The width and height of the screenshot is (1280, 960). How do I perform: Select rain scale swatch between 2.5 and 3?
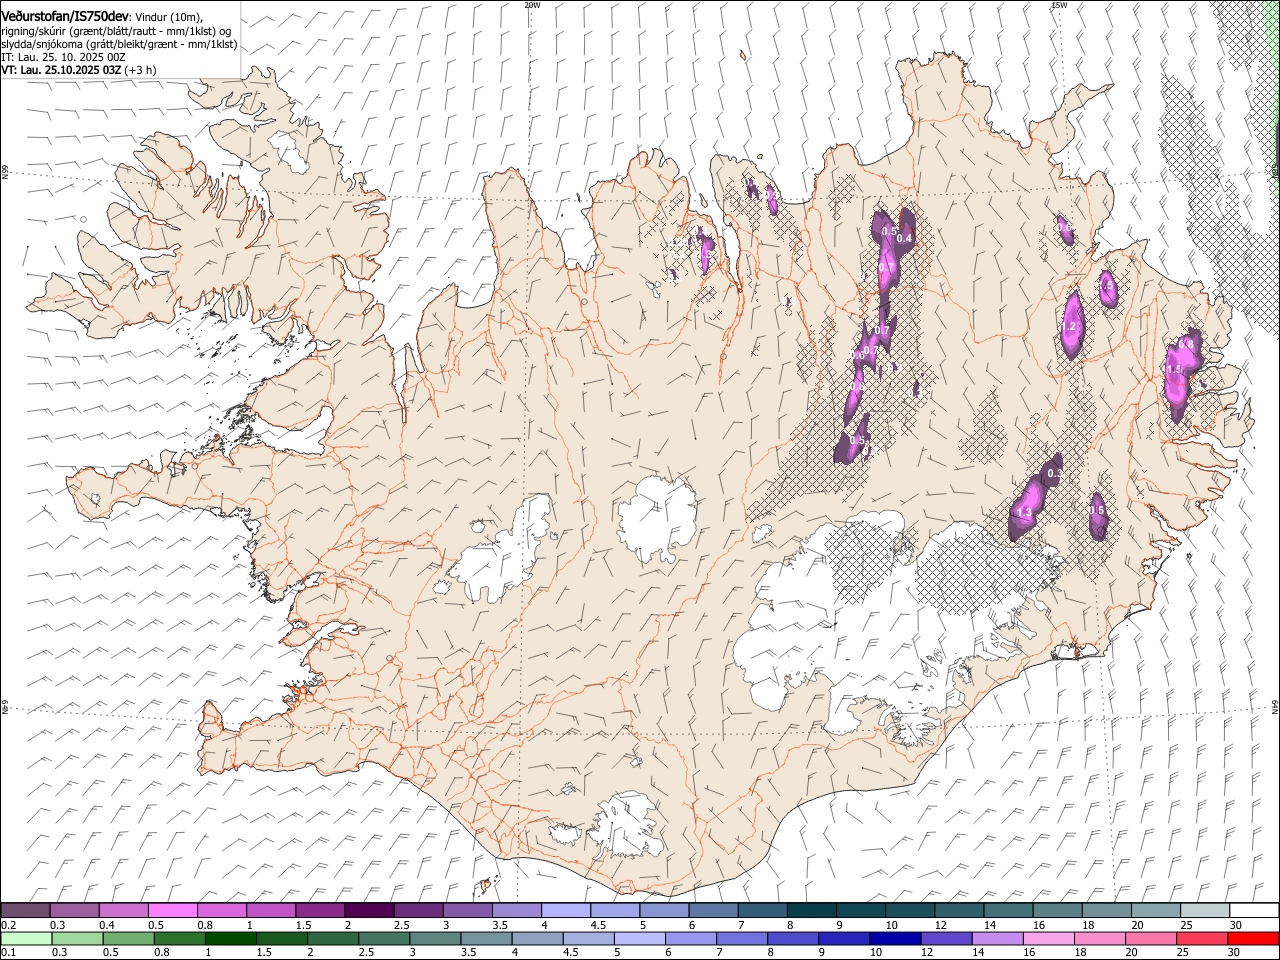pyautogui.click(x=383, y=938)
